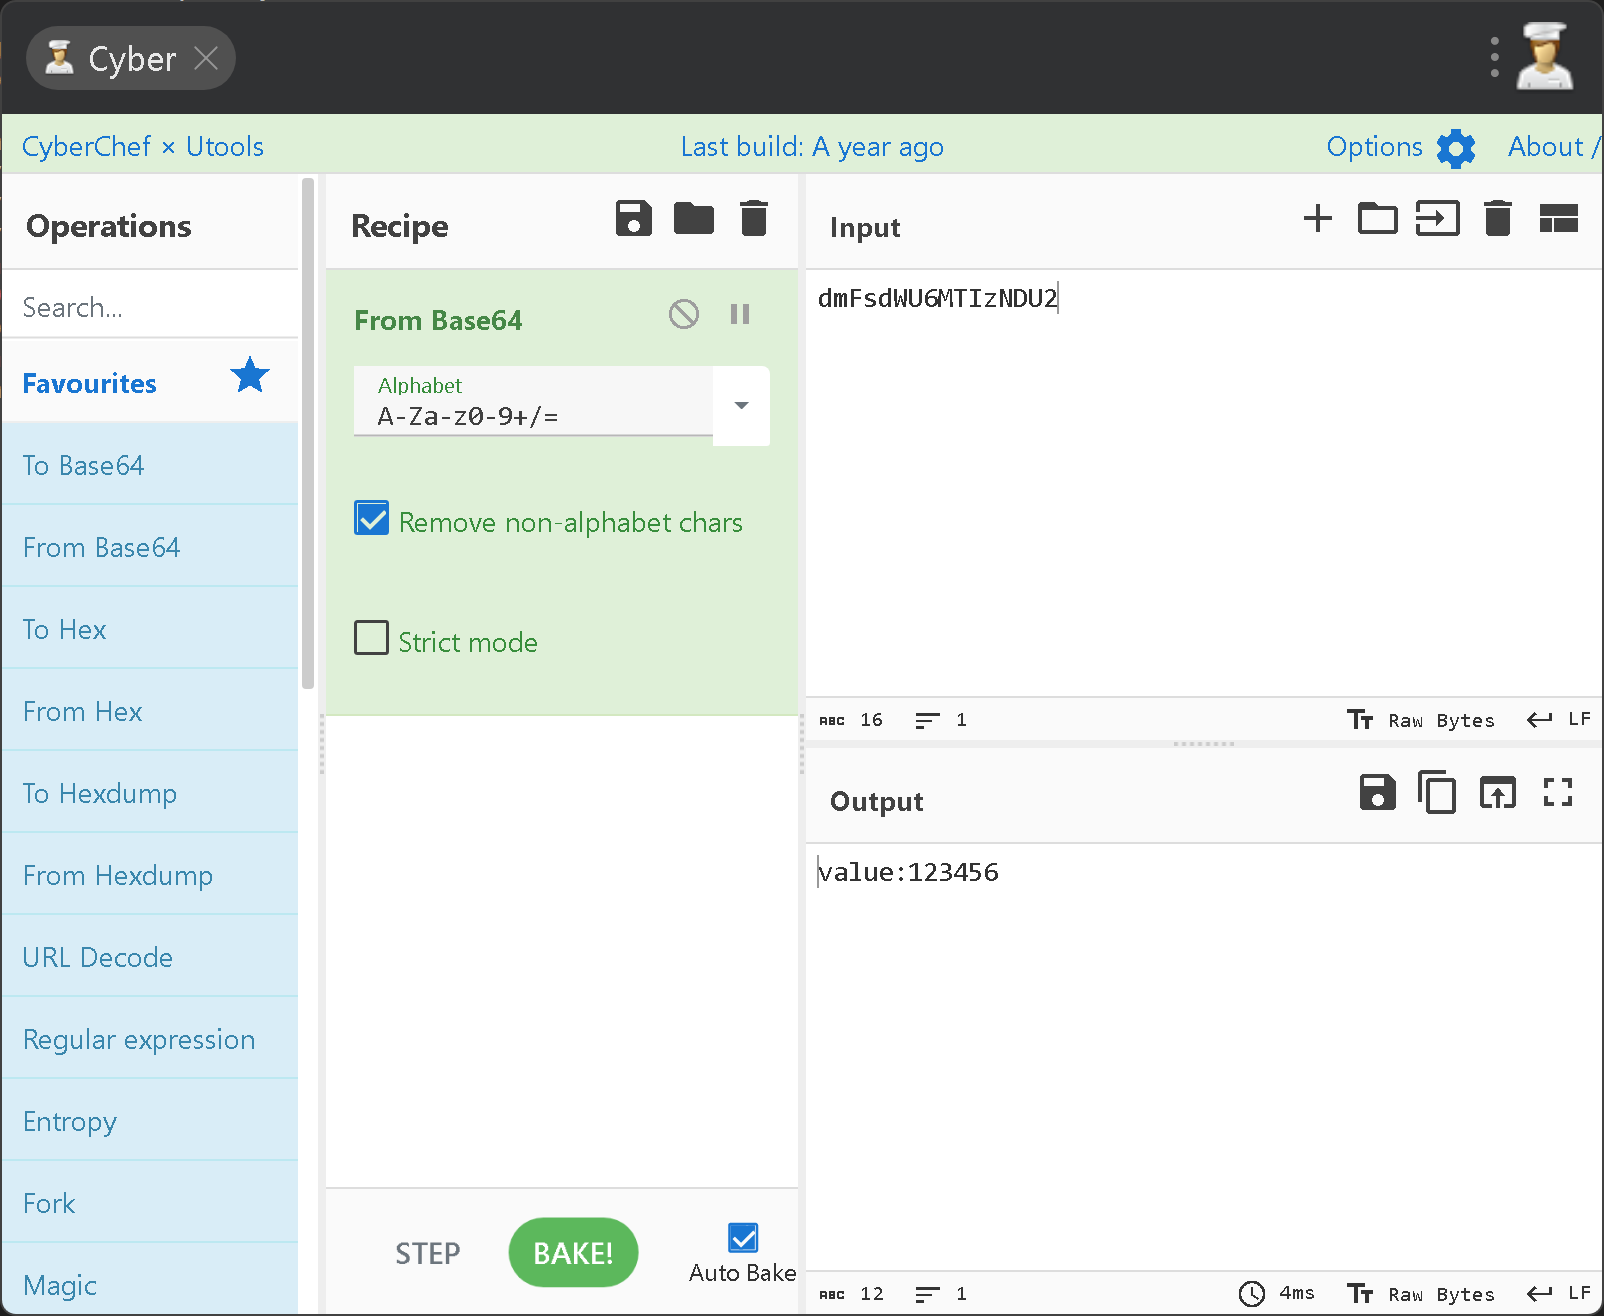Disable the From Base64 operation
Screen dimensions: 1604x1316
684,314
